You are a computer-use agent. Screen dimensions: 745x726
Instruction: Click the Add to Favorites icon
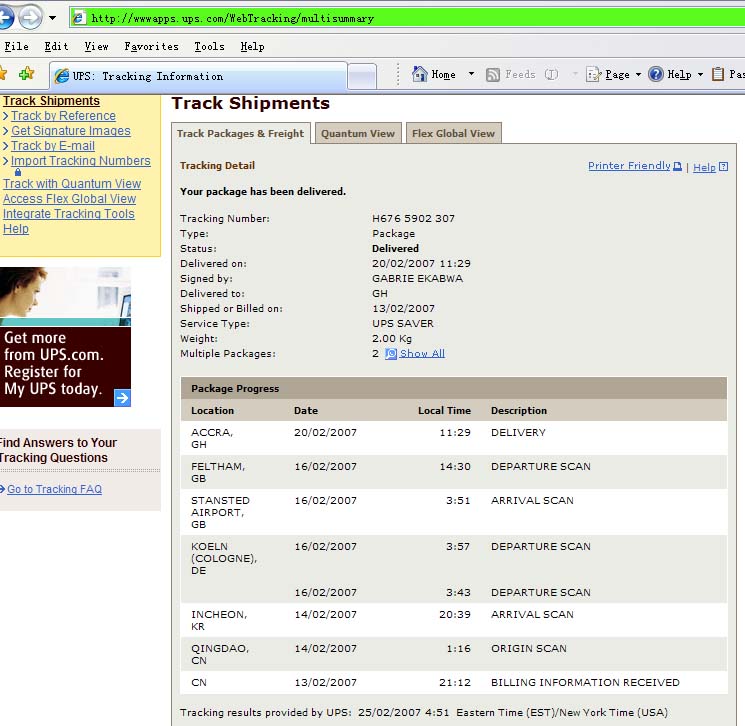26,74
